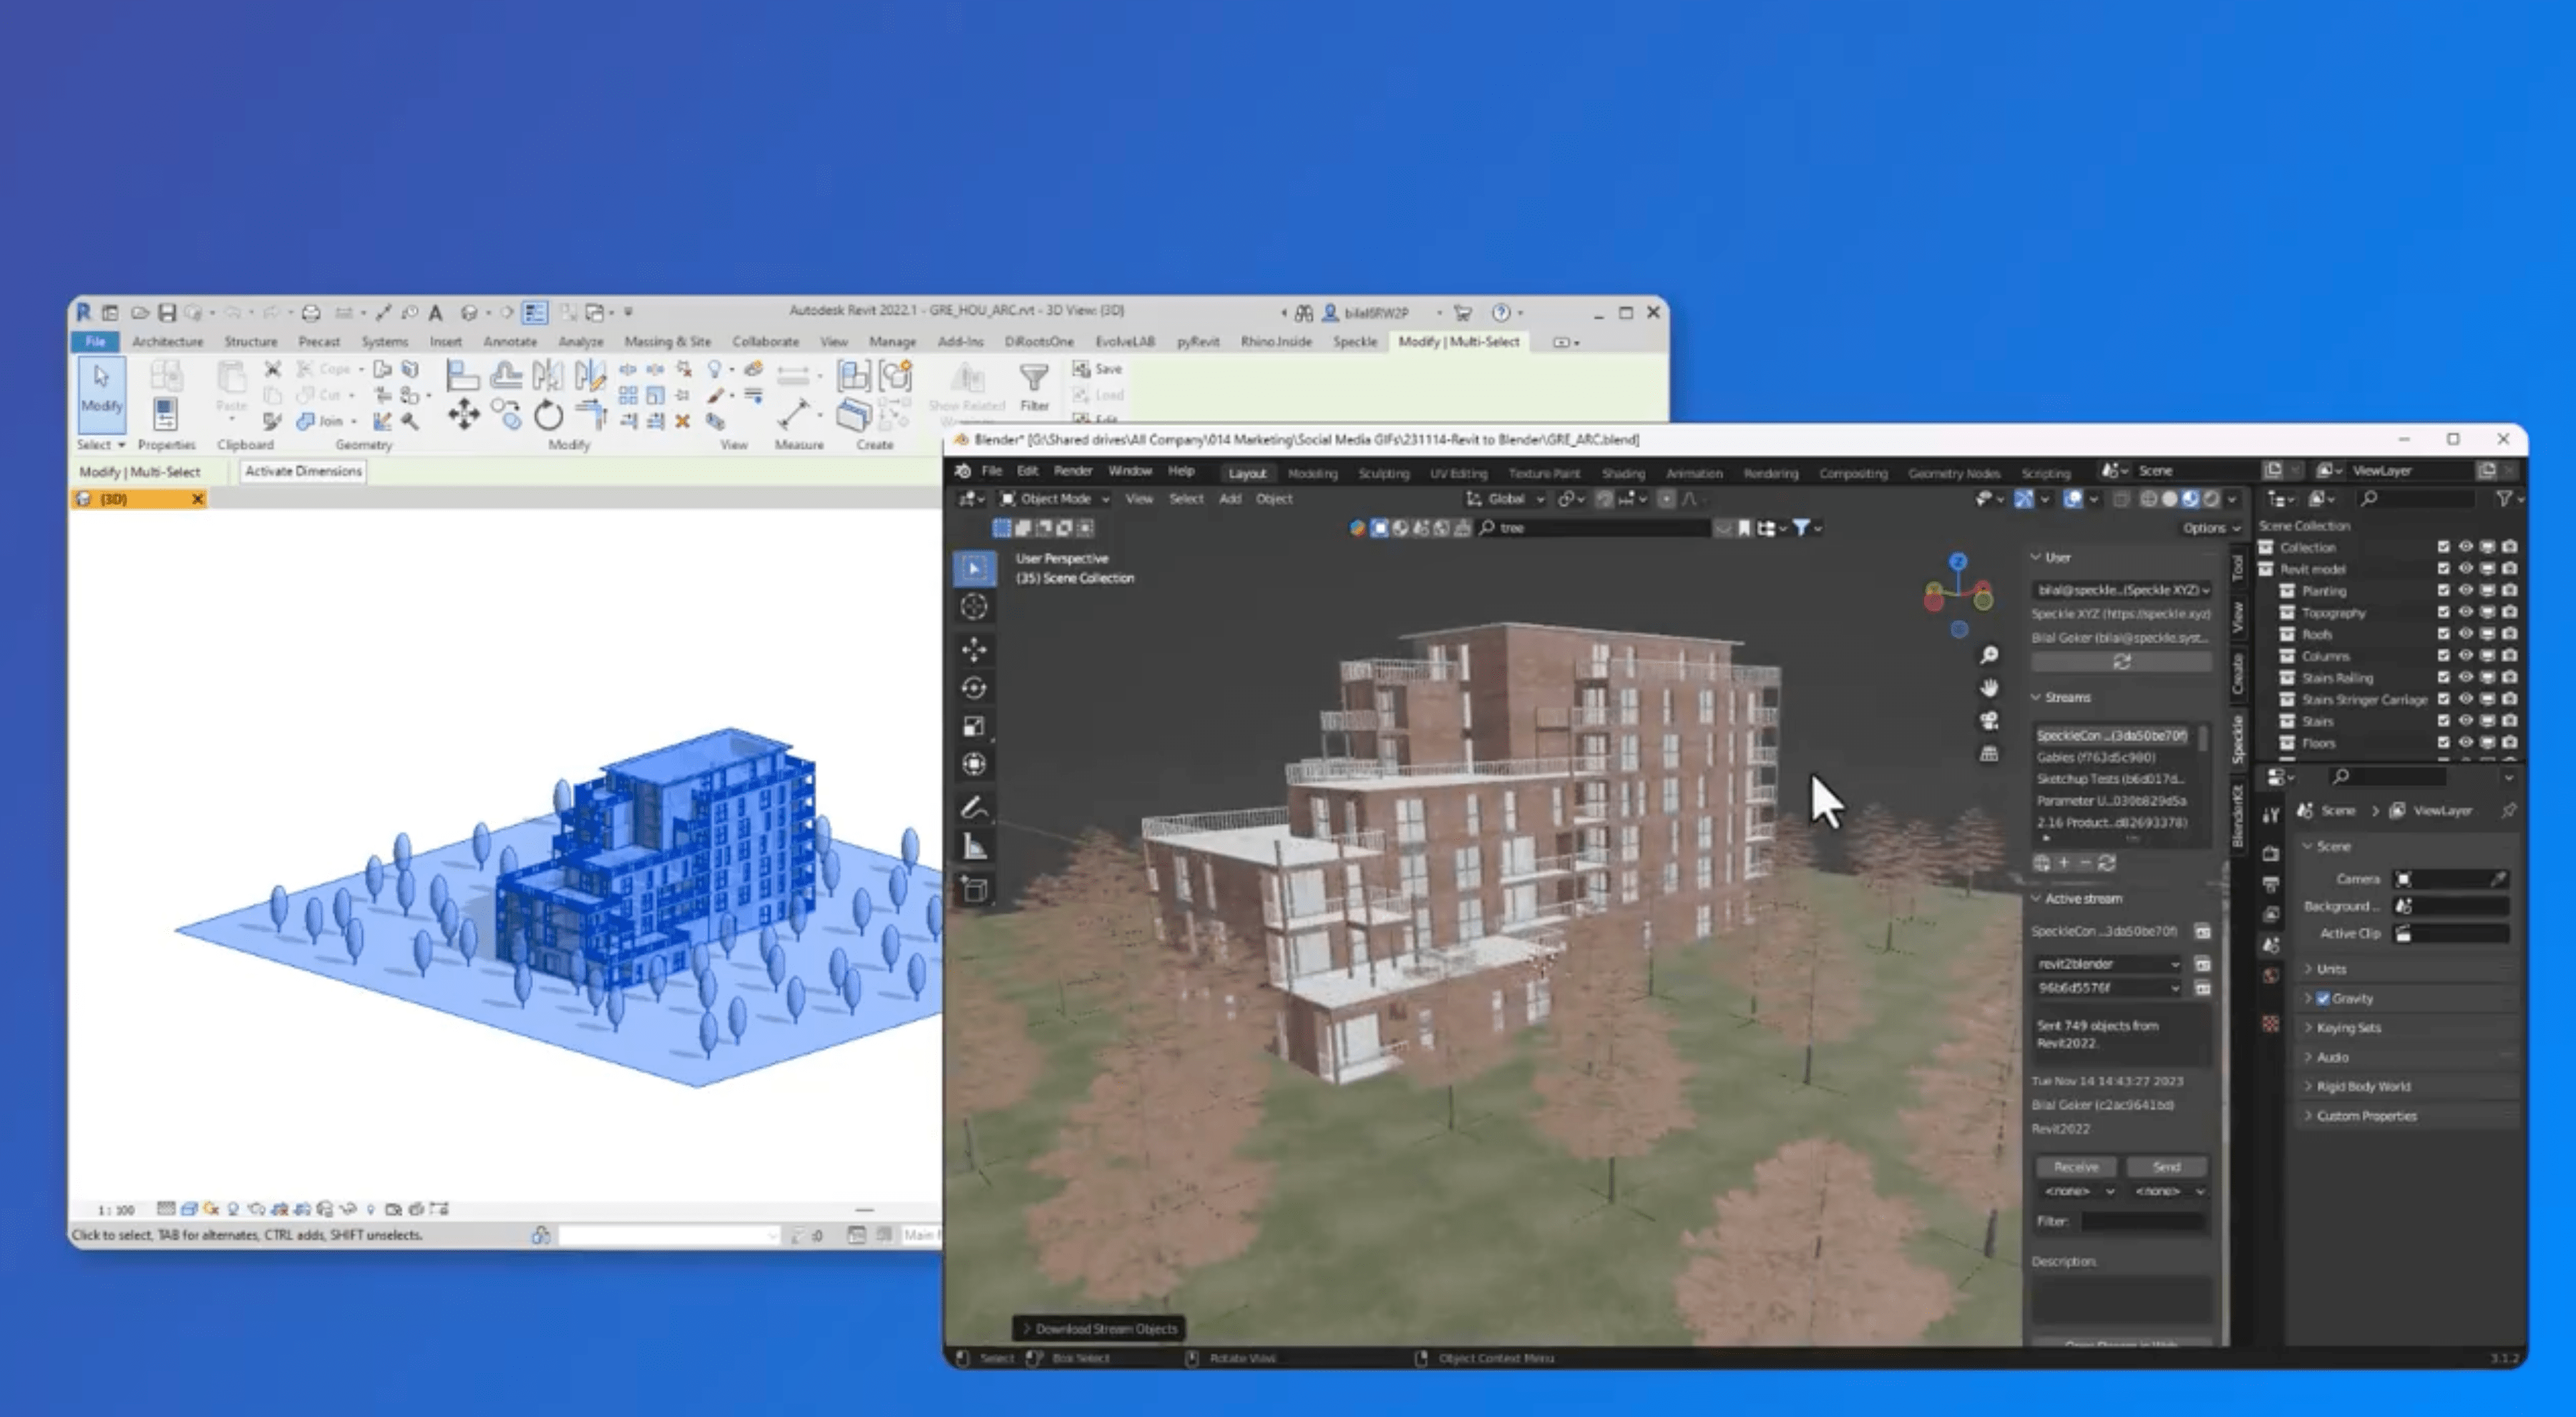Select Blender's Transform tool
2576x1417 pixels.
[975, 764]
